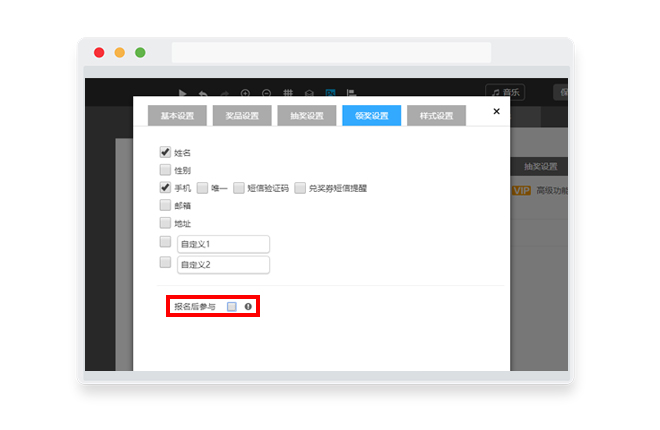Click the green maximize window dot
Screen dimensions: 660x430
pos(140,53)
